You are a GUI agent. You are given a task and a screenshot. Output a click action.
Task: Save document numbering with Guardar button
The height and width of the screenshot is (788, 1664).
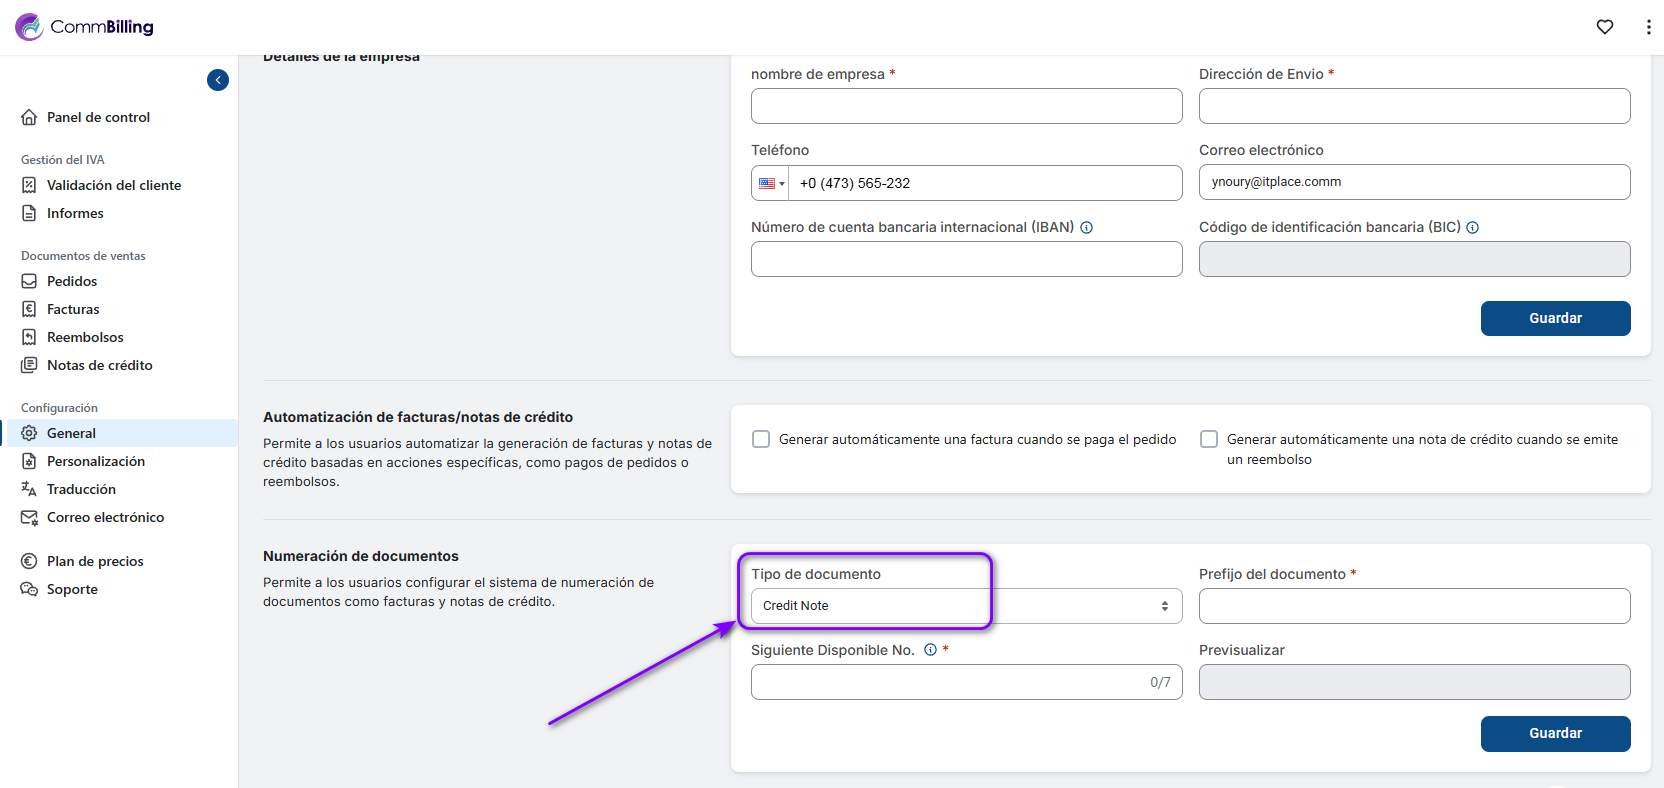(1555, 733)
